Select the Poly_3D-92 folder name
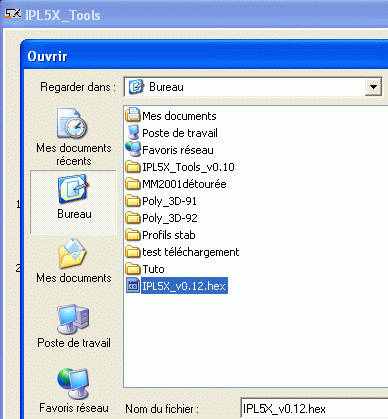This screenshot has width=388, height=419. point(170,218)
